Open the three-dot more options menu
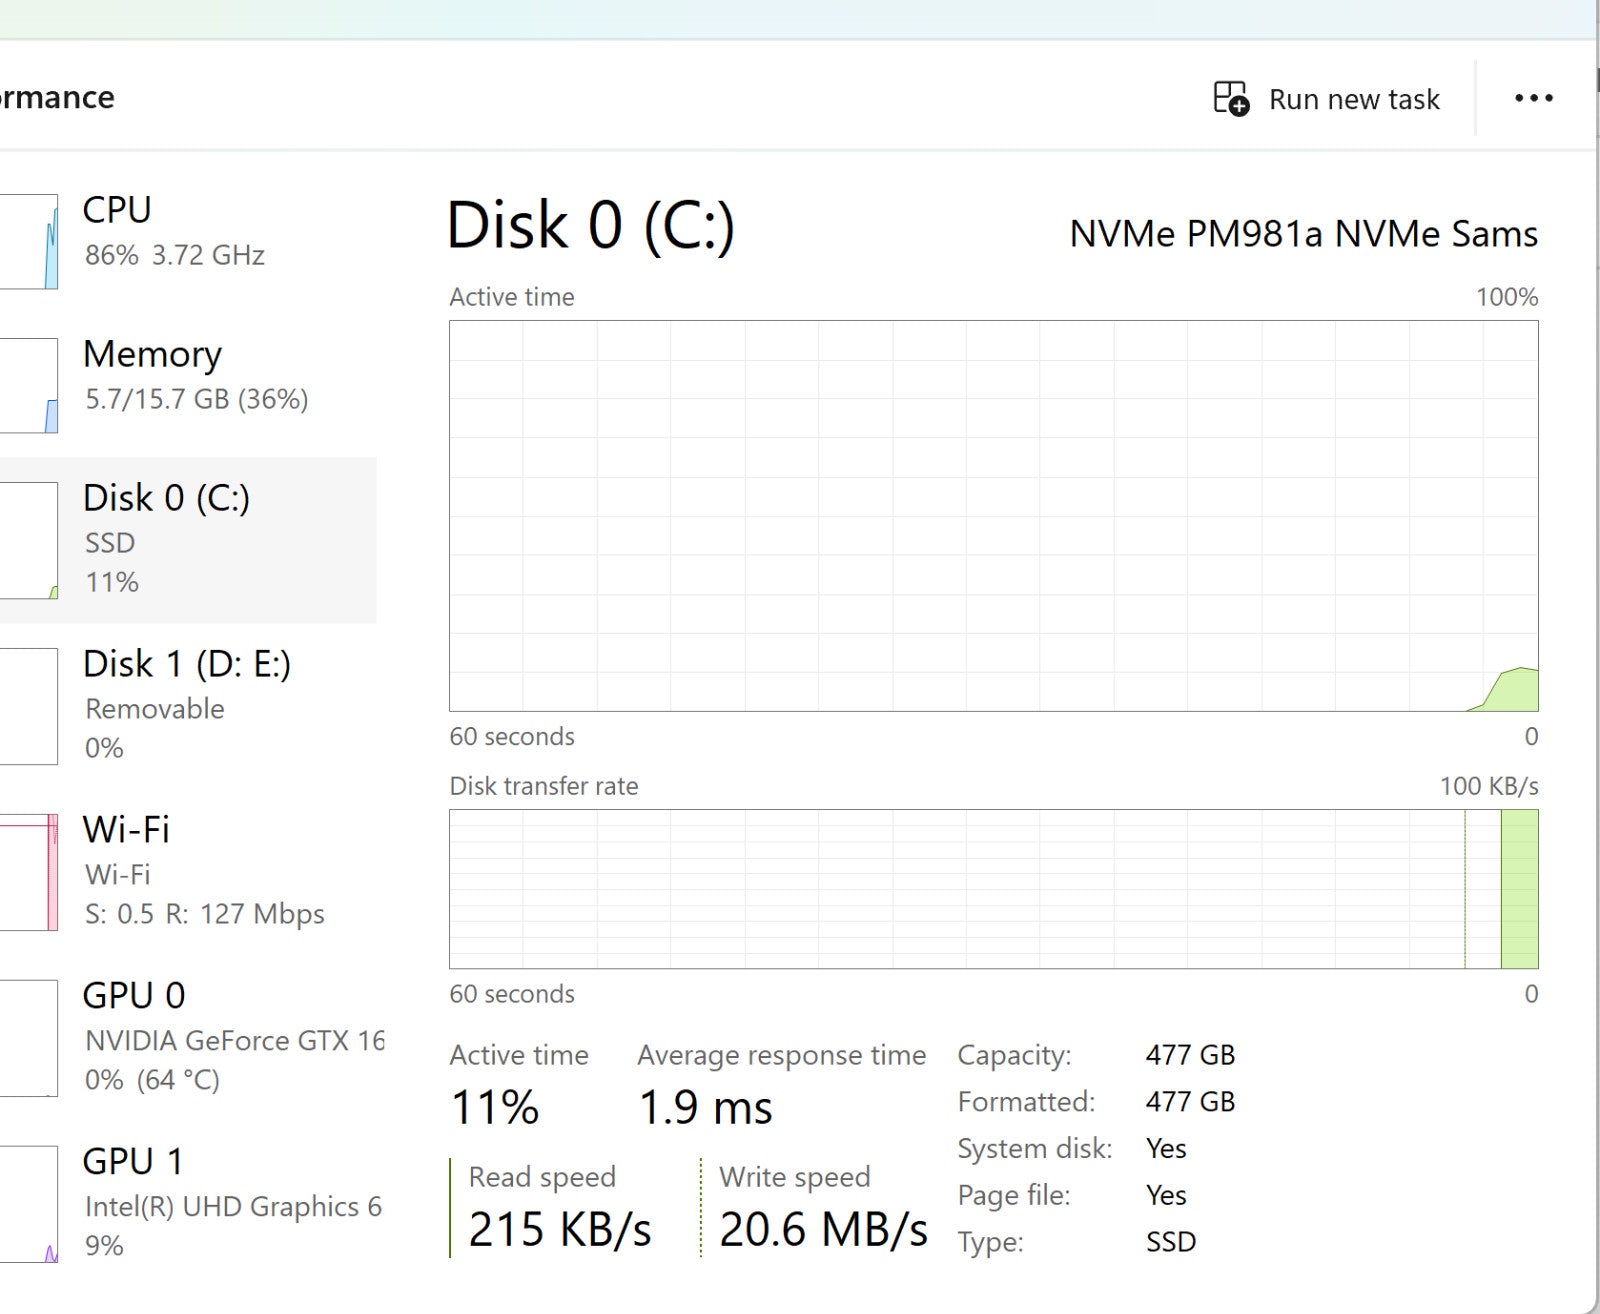 [x=1533, y=98]
